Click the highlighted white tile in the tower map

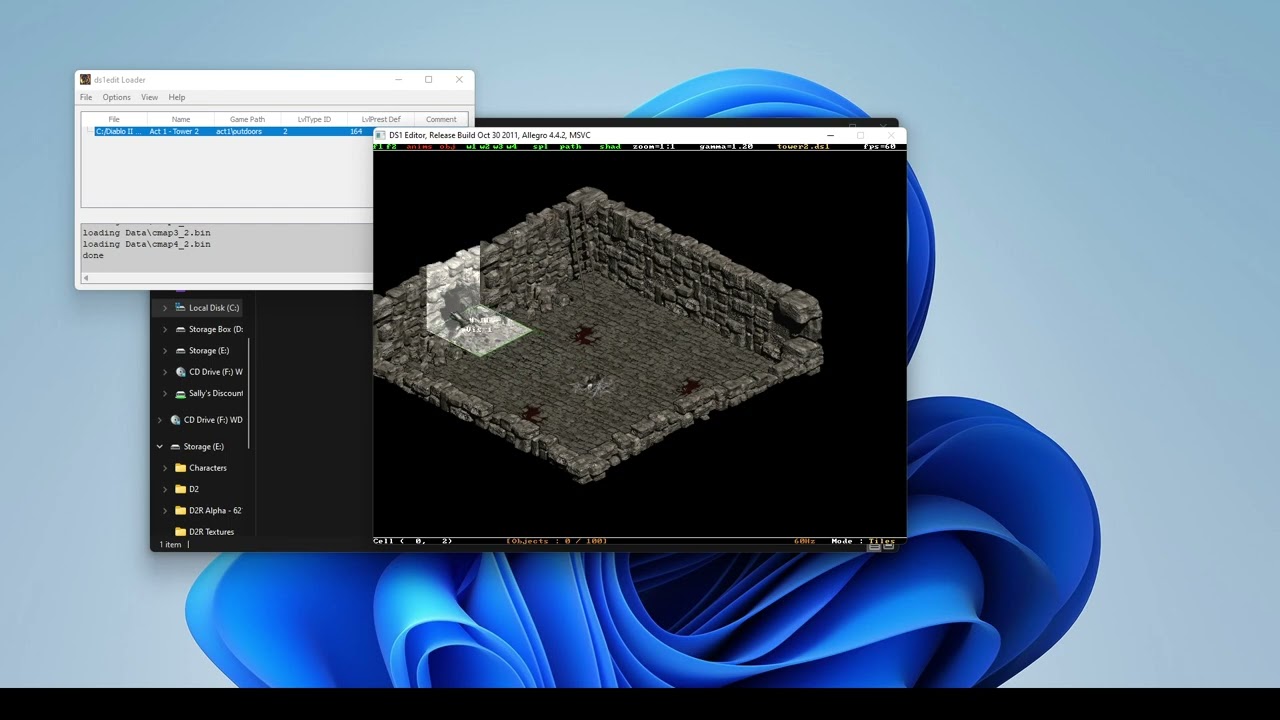[x=480, y=329]
